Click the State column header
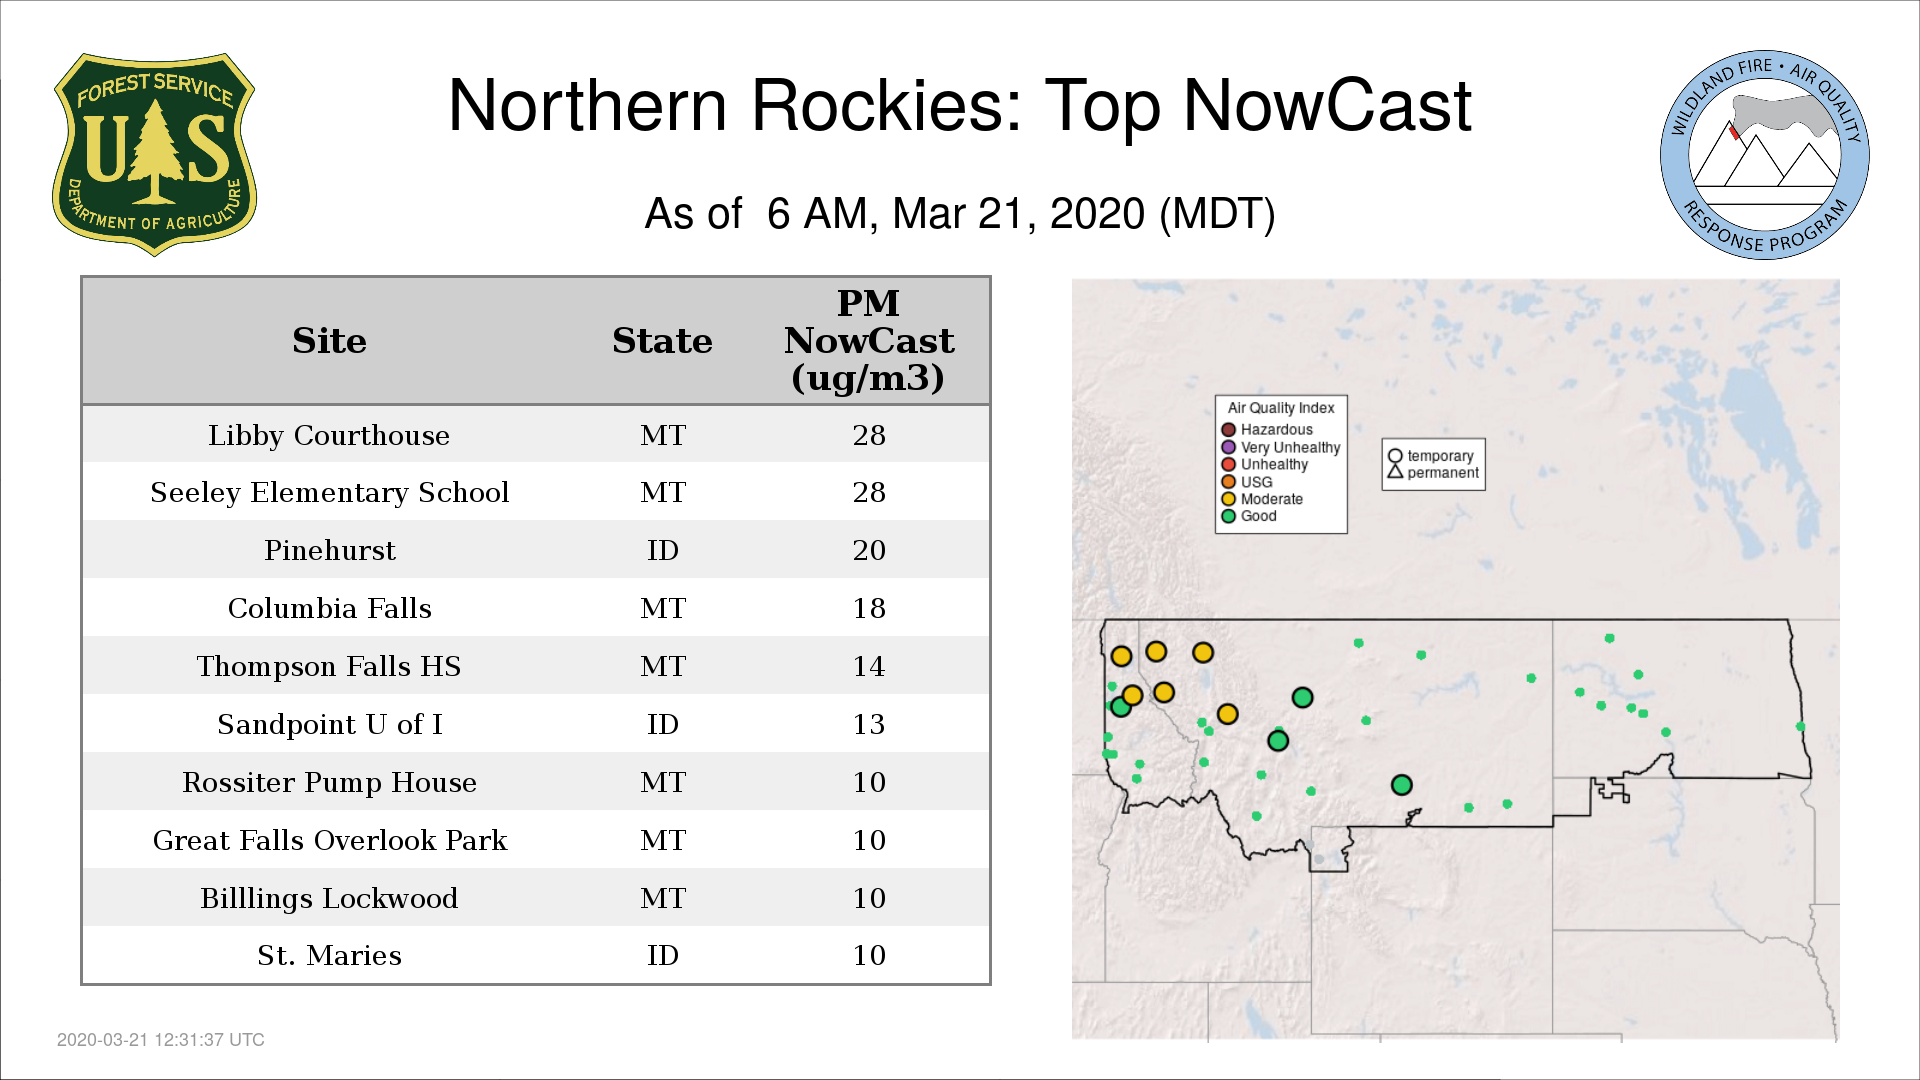The width and height of the screenshot is (1920, 1080). click(662, 341)
